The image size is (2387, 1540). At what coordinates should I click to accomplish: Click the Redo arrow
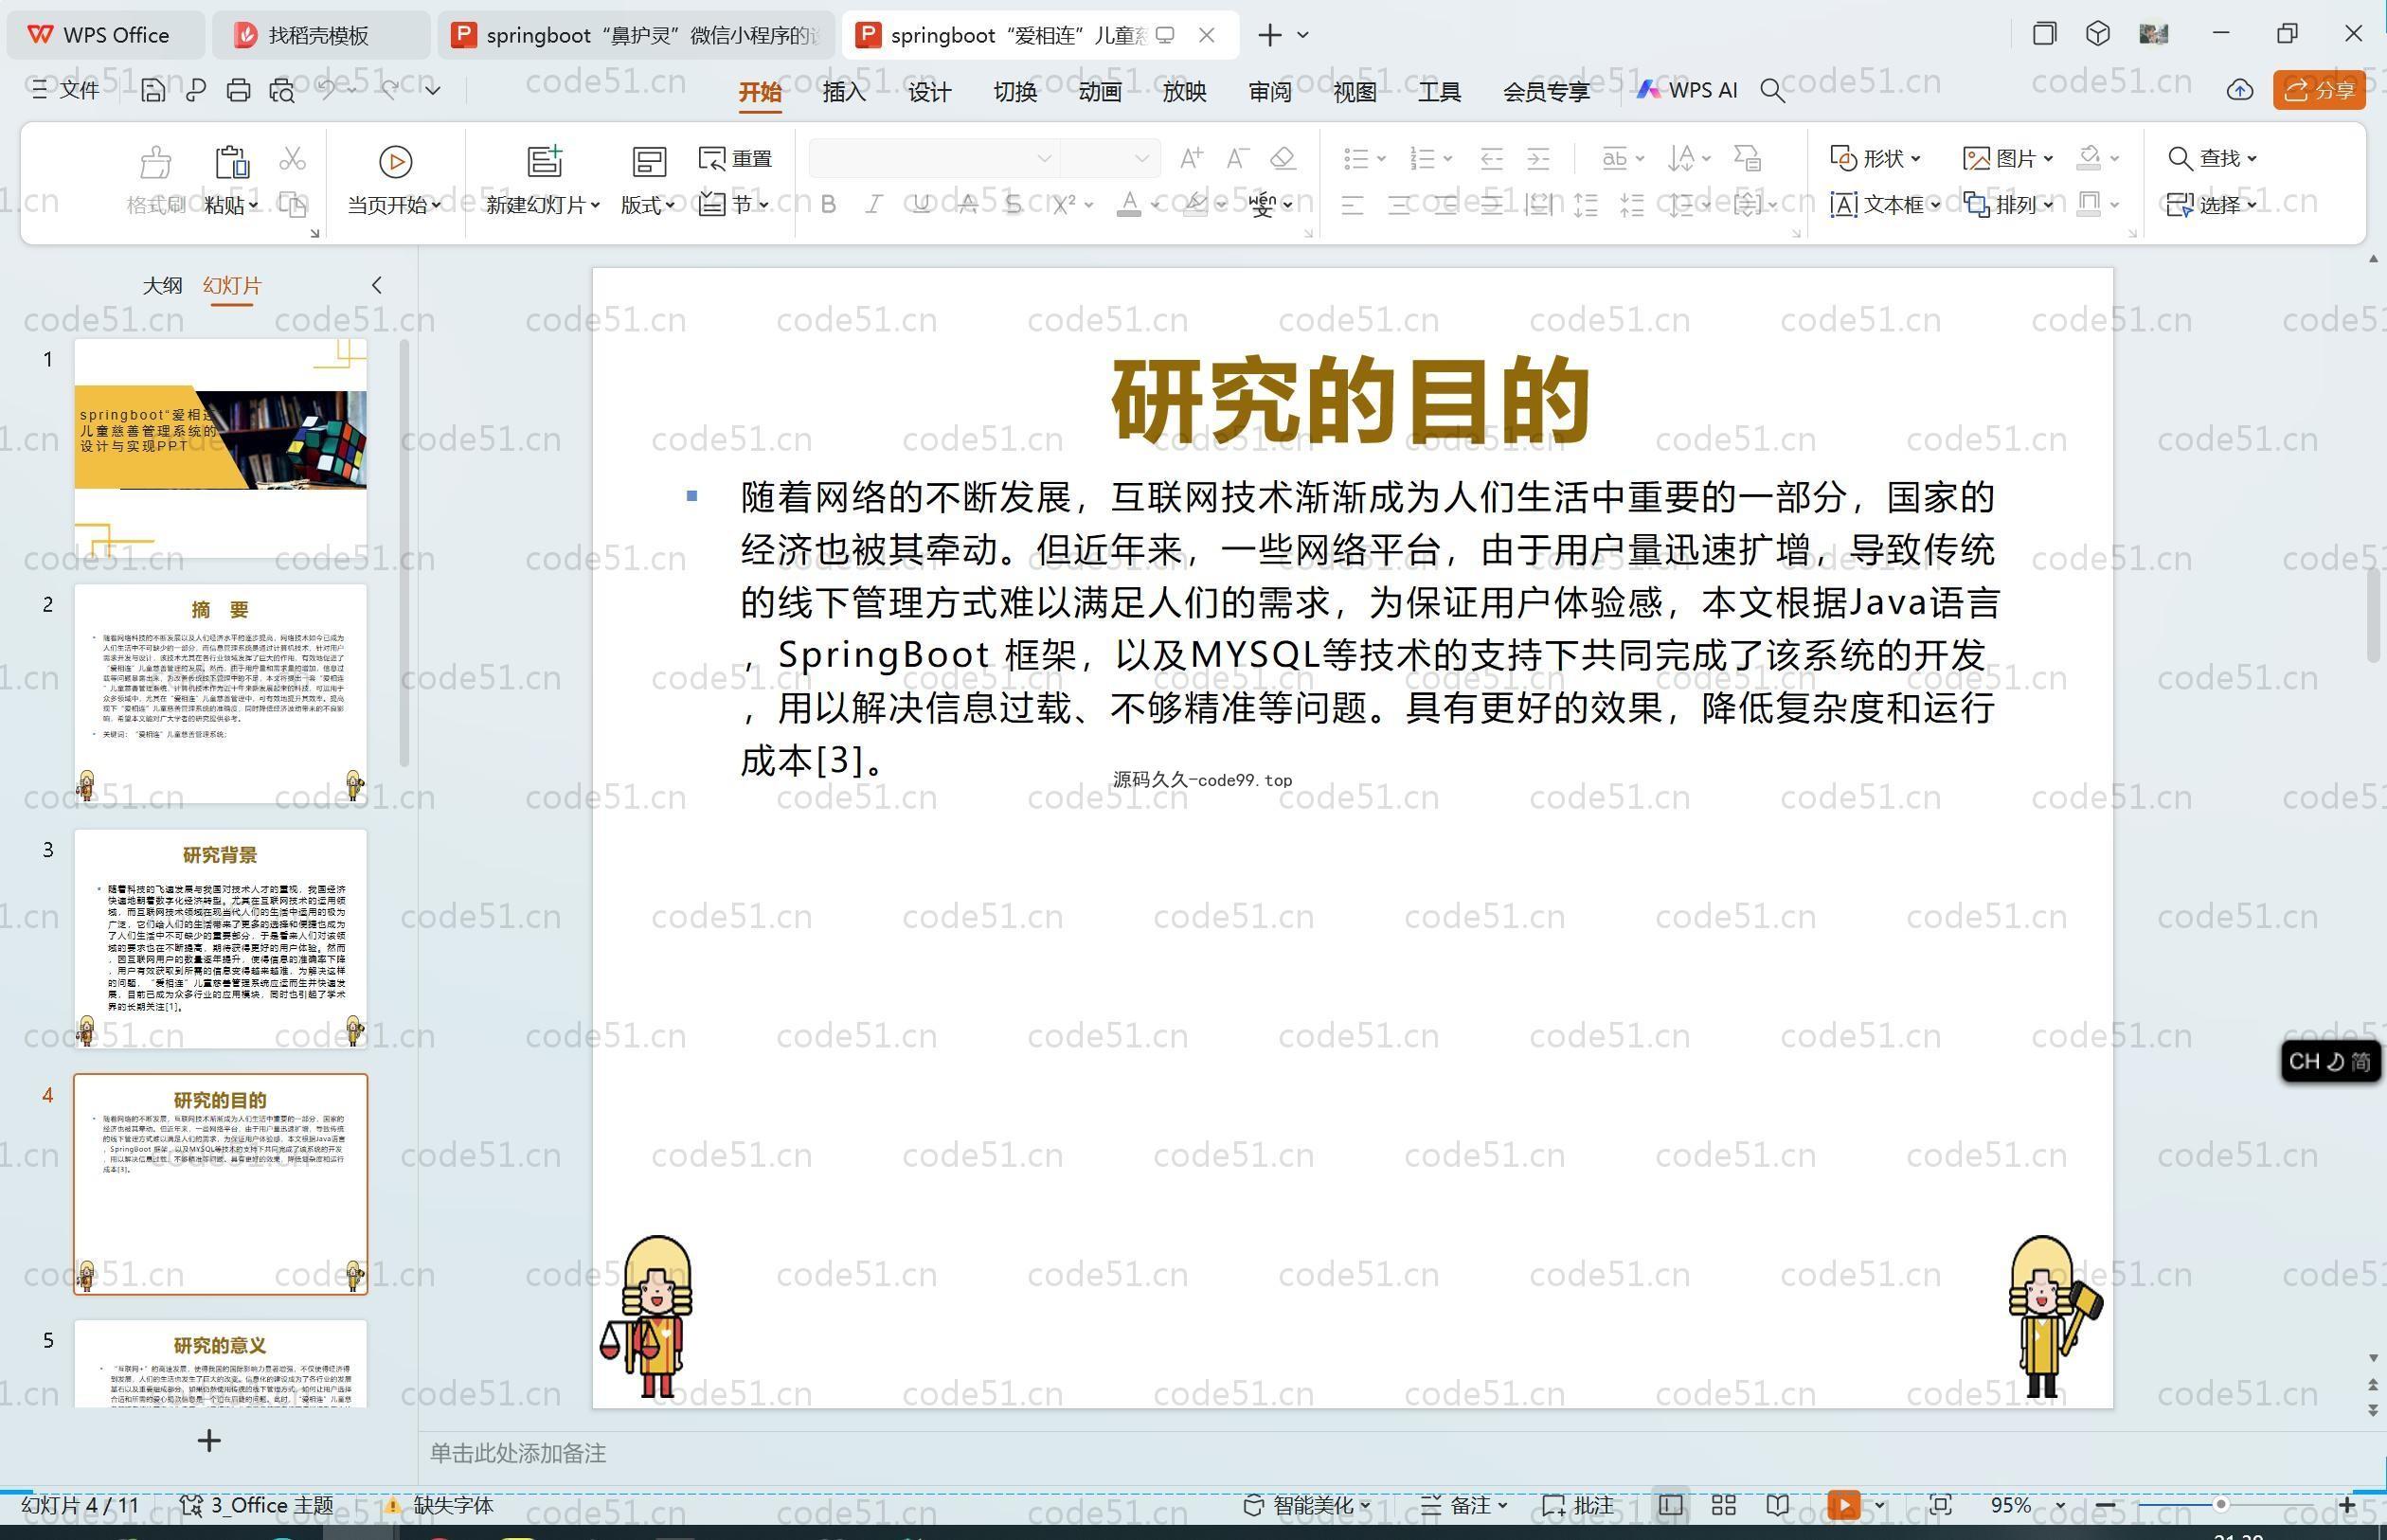[x=390, y=90]
